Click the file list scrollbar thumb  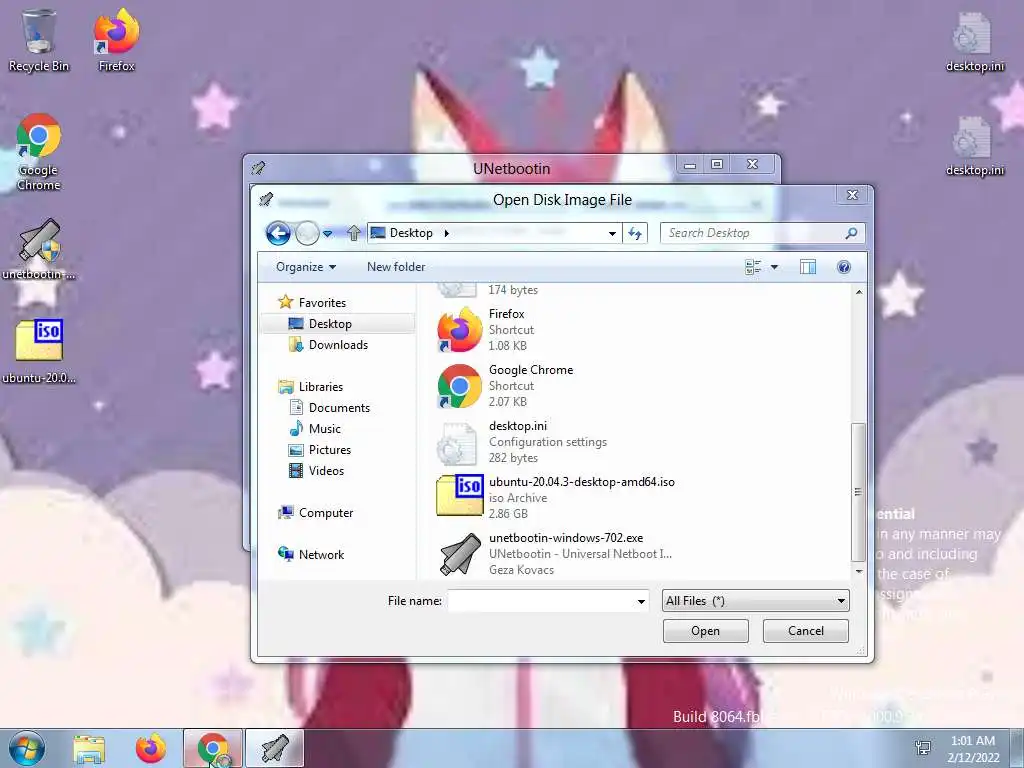point(858,492)
